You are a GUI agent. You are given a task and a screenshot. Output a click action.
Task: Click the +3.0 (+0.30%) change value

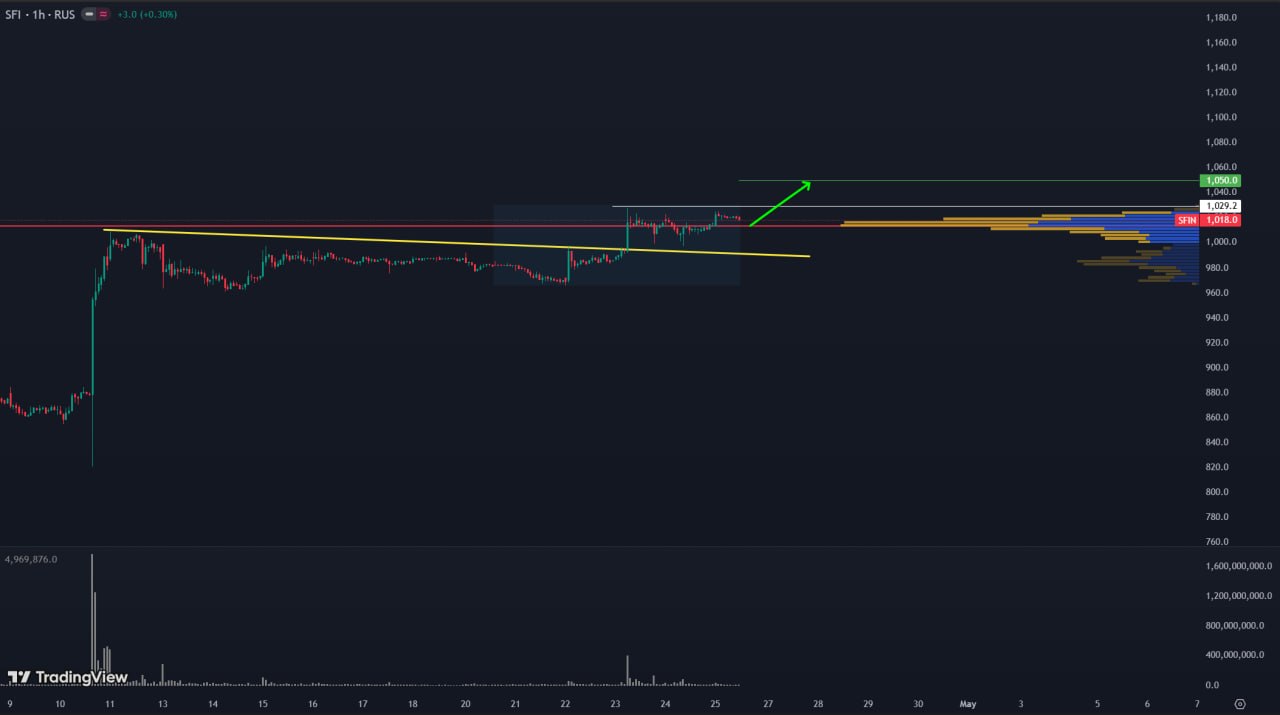pyautogui.click(x=147, y=15)
